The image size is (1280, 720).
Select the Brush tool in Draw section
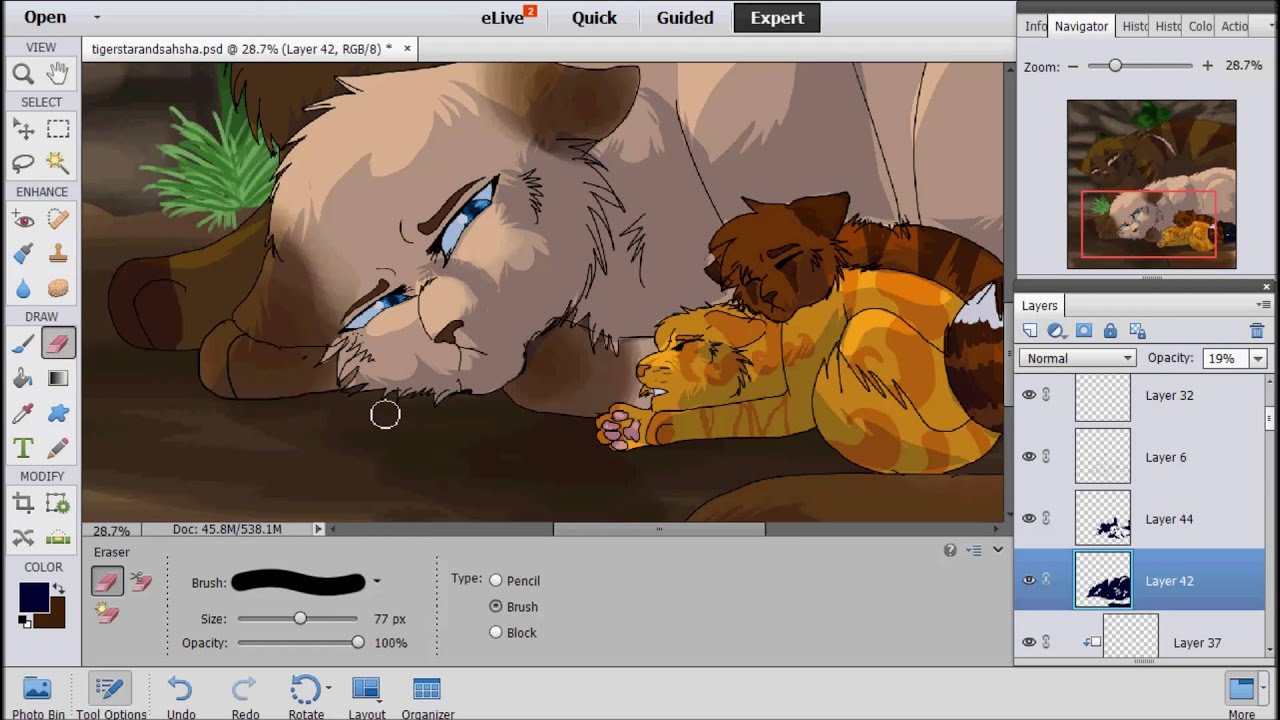pyautogui.click(x=23, y=344)
